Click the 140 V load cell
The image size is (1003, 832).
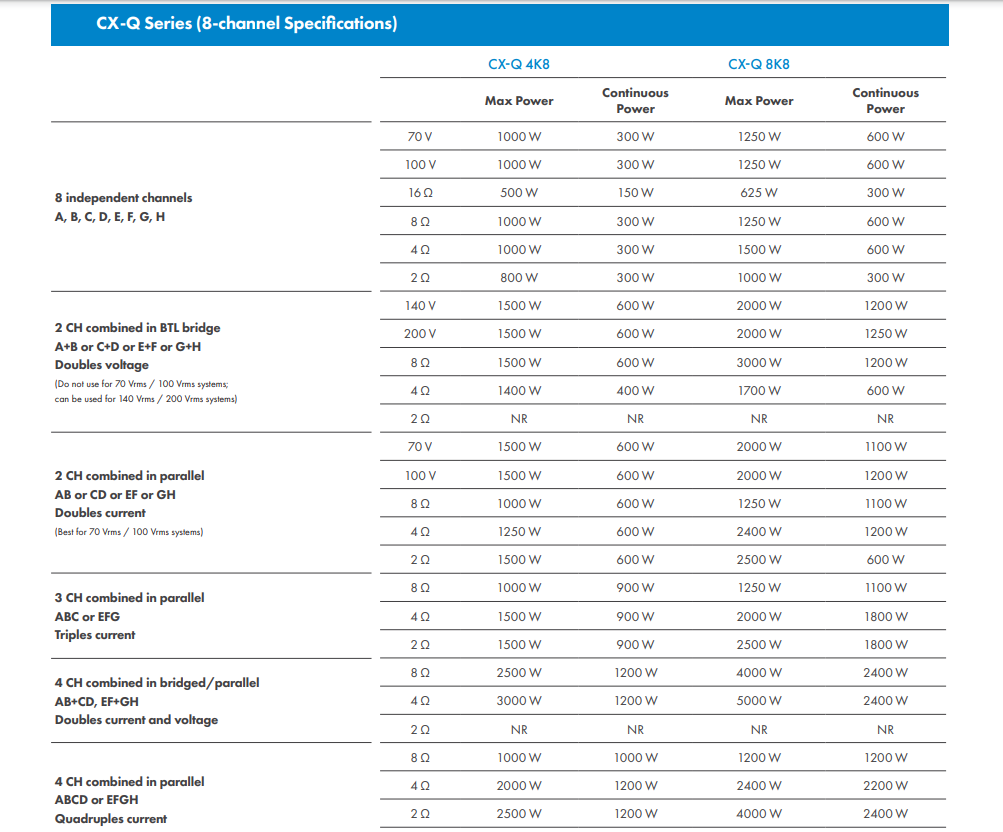[x=420, y=306]
